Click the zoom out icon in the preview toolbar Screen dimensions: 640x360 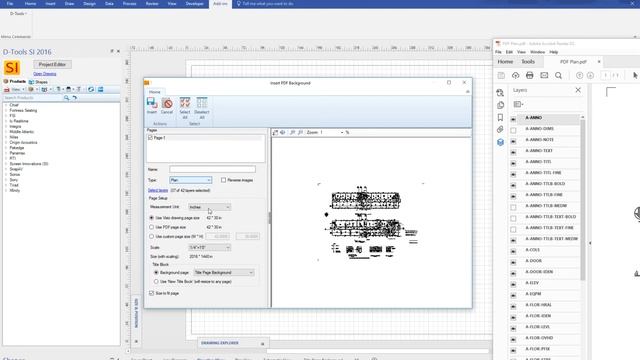click(300, 132)
